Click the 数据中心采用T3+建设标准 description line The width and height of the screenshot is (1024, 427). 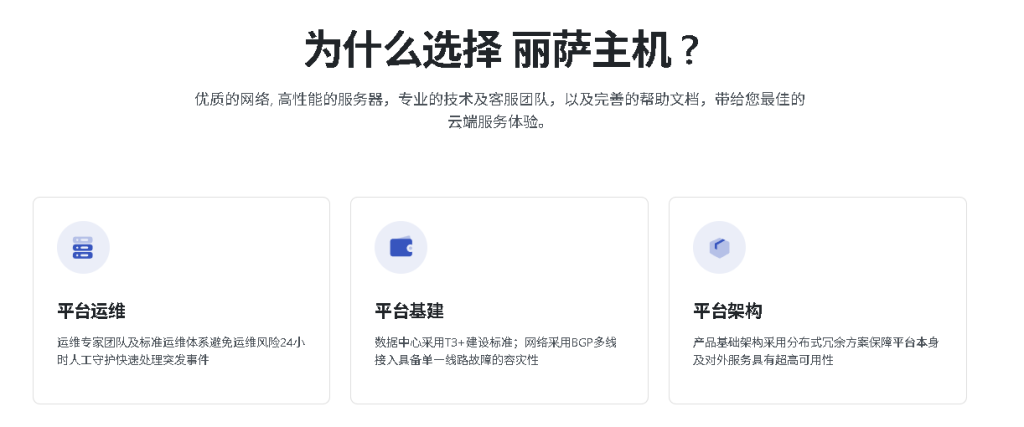point(495,342)
